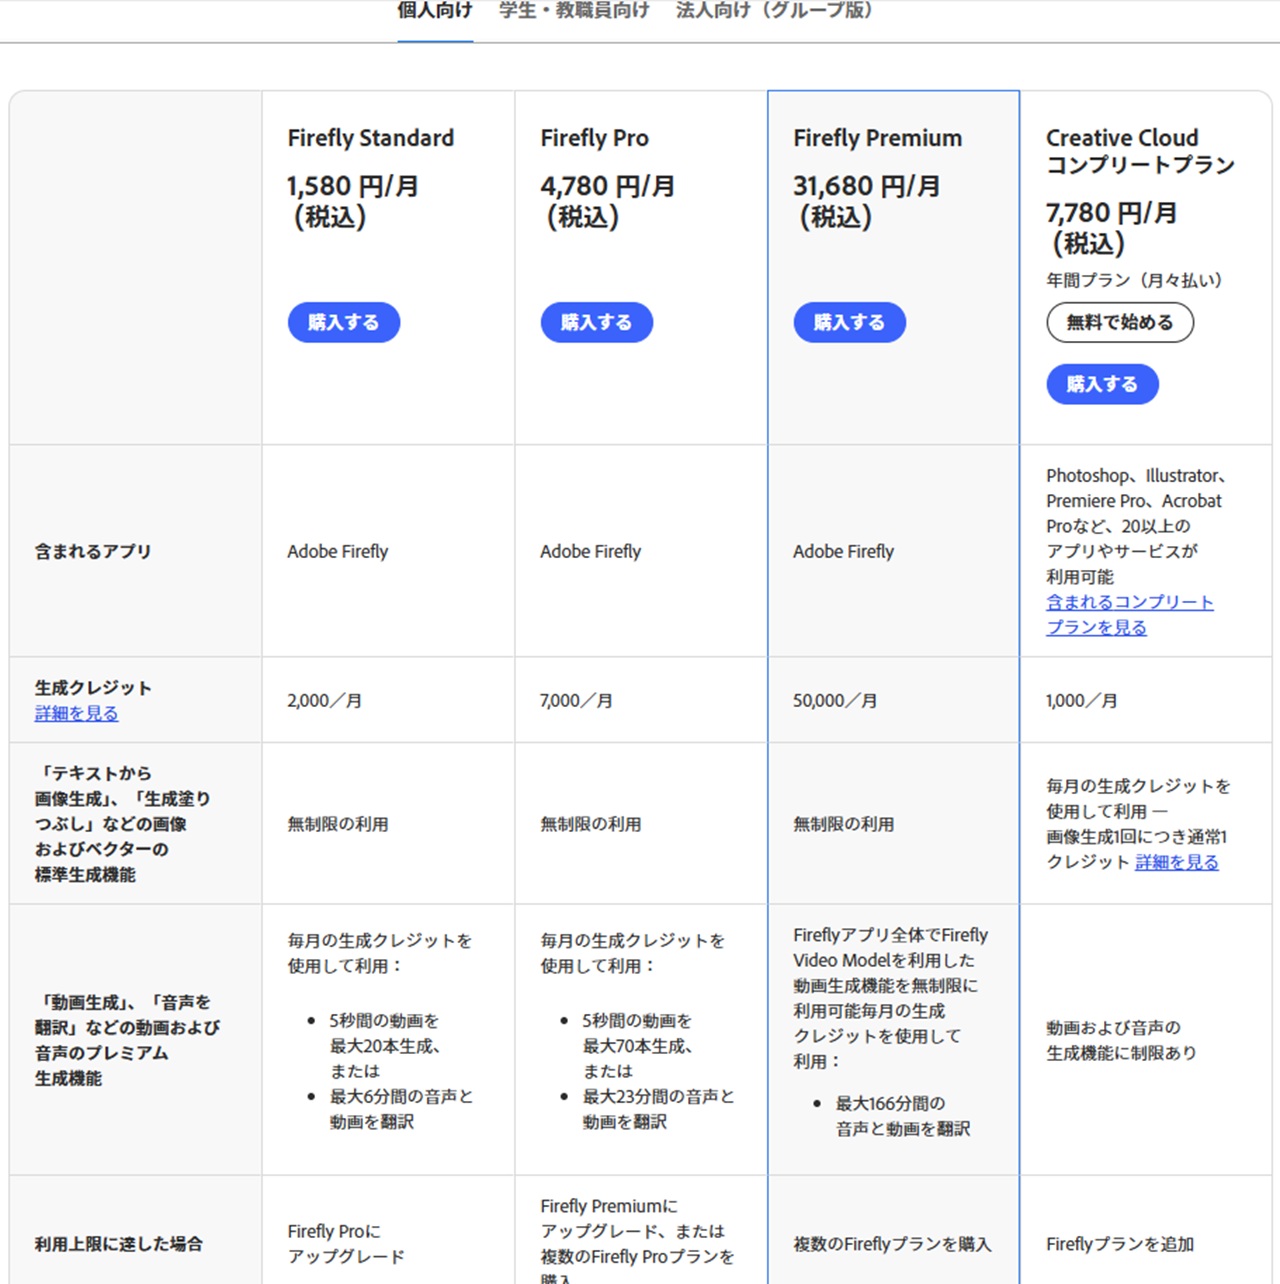The width and height of the screenshot is (1280, 1284).
Task: Click Adobe Firefly in the Standard column
Action: click(338, 551)
